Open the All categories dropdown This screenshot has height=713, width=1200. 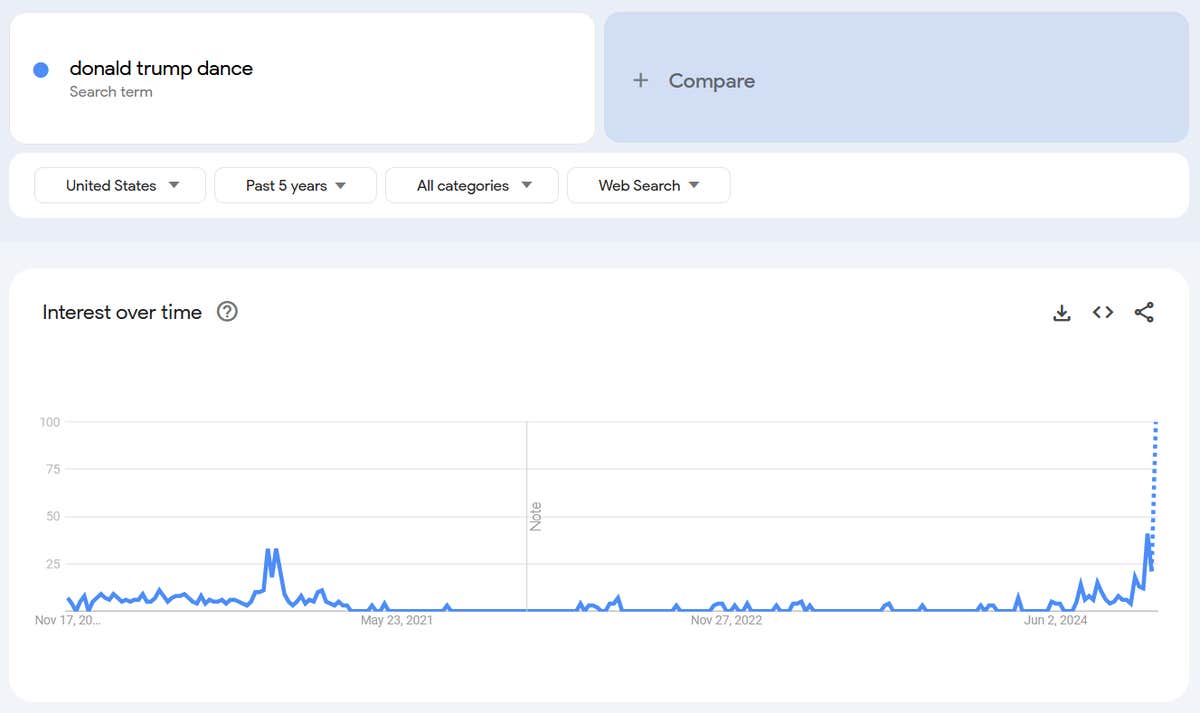pos(472,185)
